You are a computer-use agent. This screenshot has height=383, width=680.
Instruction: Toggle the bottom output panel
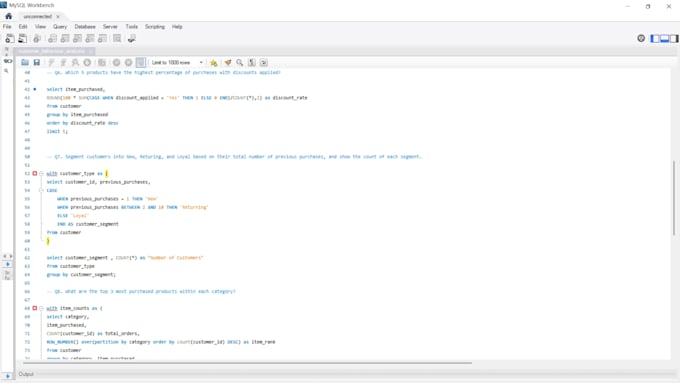pyautogui.click(x=664, y=38)
